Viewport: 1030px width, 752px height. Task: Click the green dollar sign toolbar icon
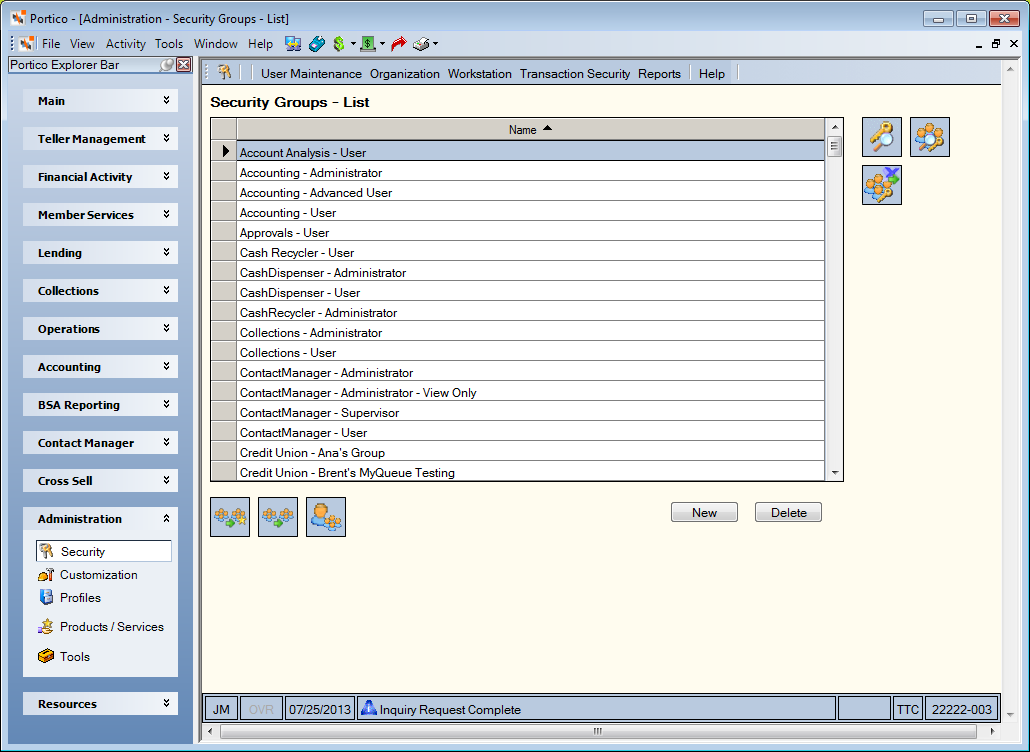339,44
